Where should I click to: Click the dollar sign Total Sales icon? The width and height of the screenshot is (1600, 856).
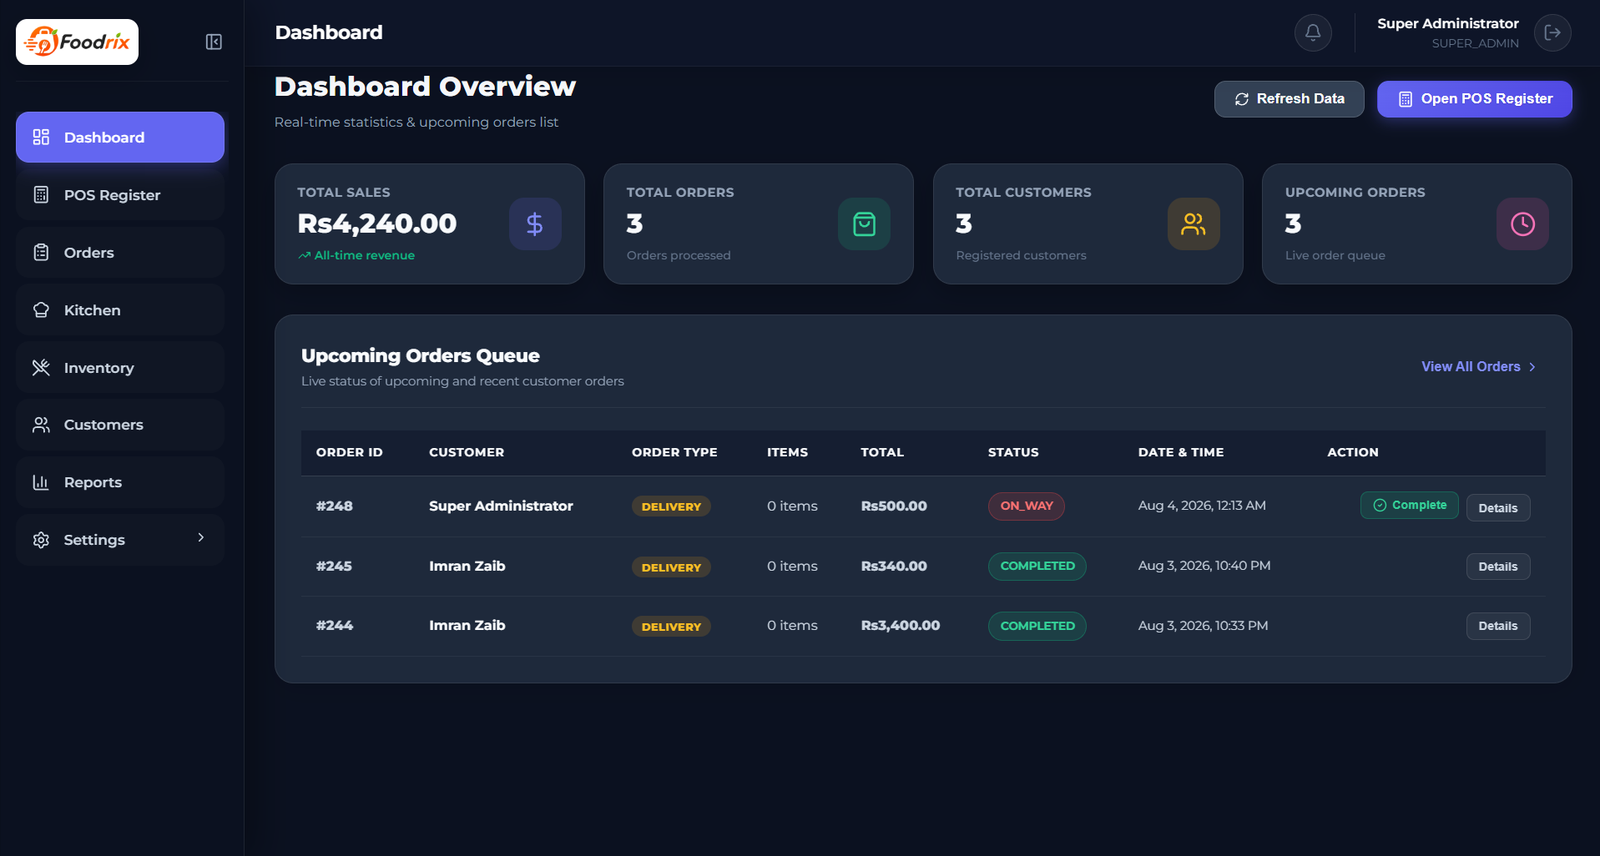tap(535, 224)
